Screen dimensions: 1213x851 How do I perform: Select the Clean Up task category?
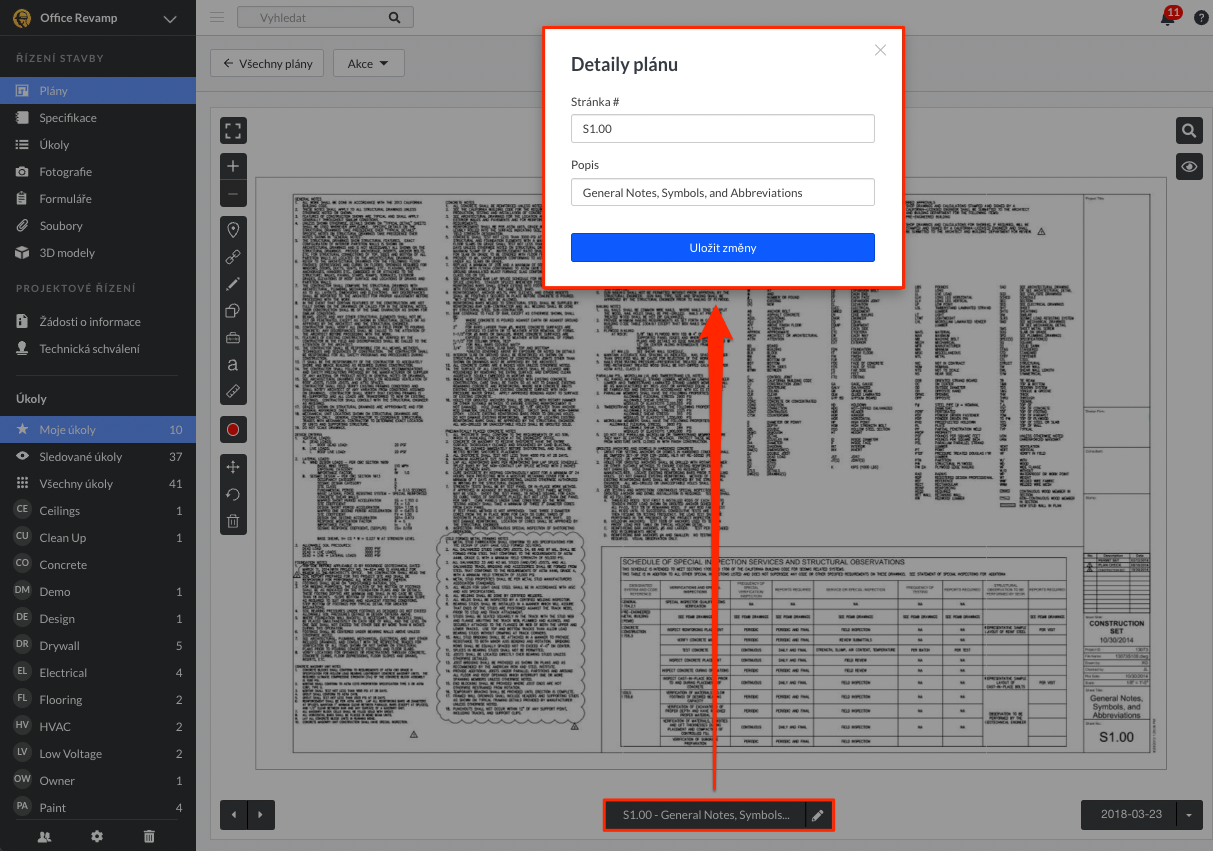(x=98, y=537)
